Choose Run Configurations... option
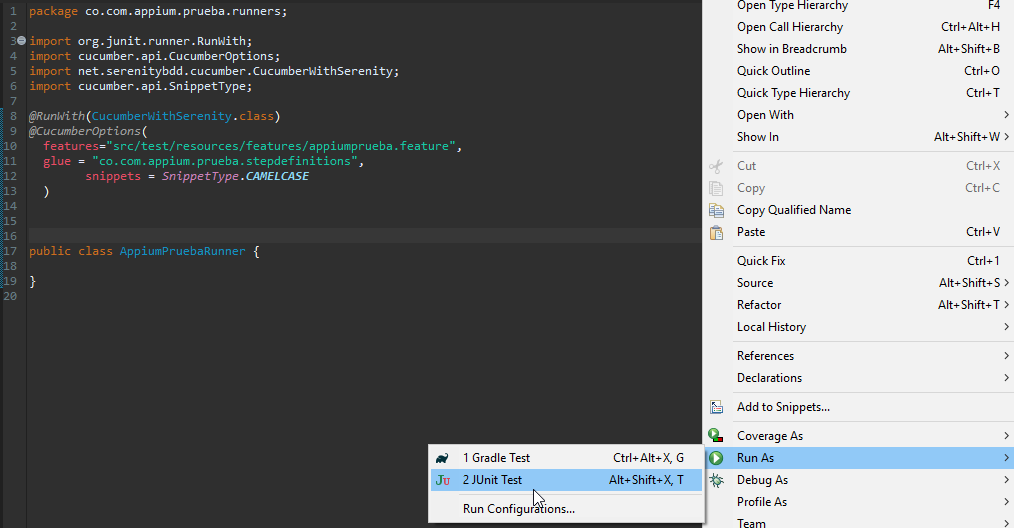 518,509
